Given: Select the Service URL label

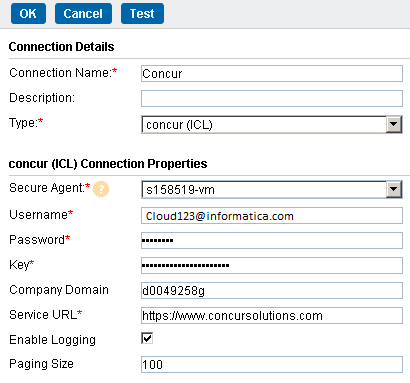Looking at the screenshot, I should pos(45,315).
